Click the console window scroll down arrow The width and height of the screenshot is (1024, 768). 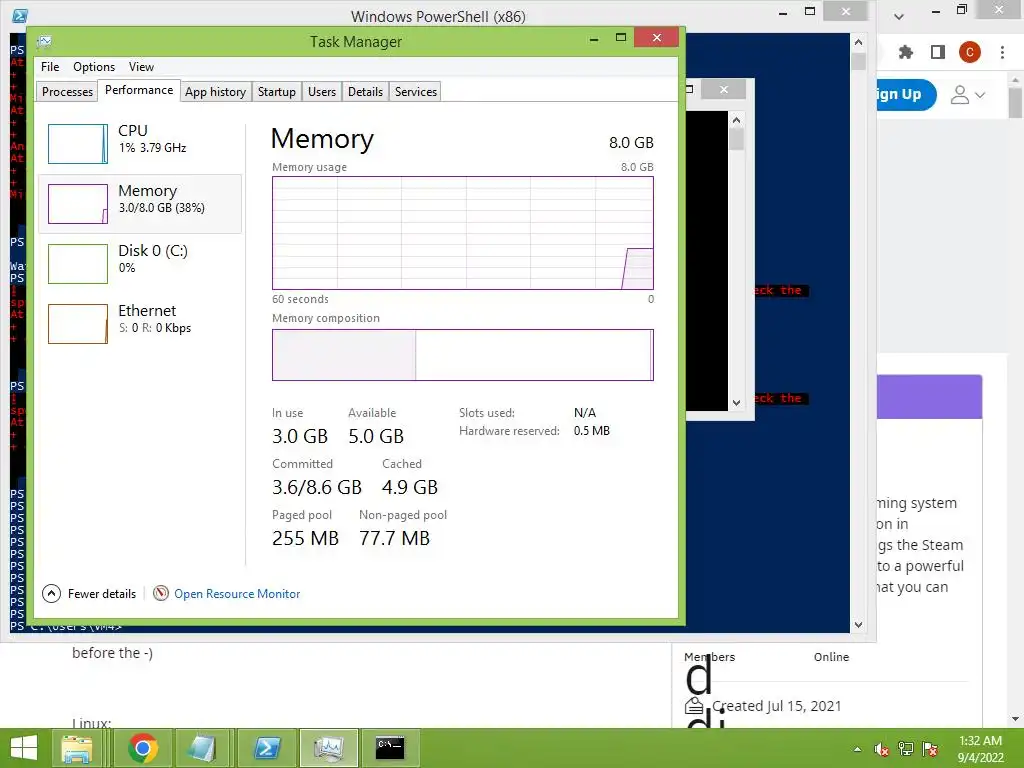737,403
